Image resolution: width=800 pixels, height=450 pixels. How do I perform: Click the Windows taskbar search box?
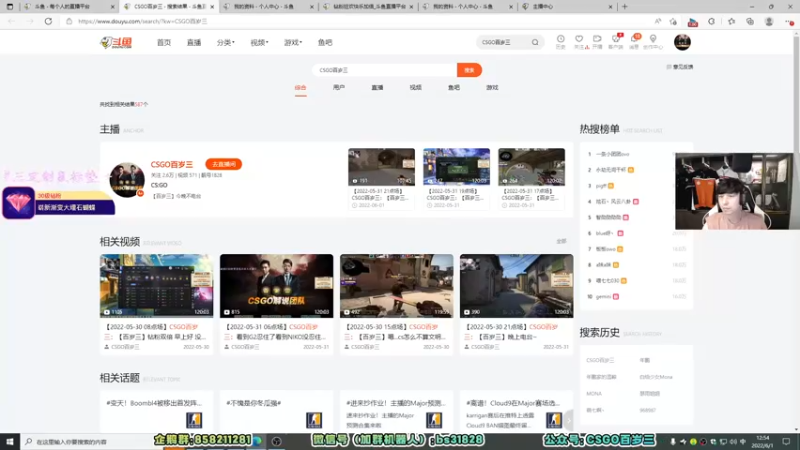pyautogui.click(x=87, y=442)
